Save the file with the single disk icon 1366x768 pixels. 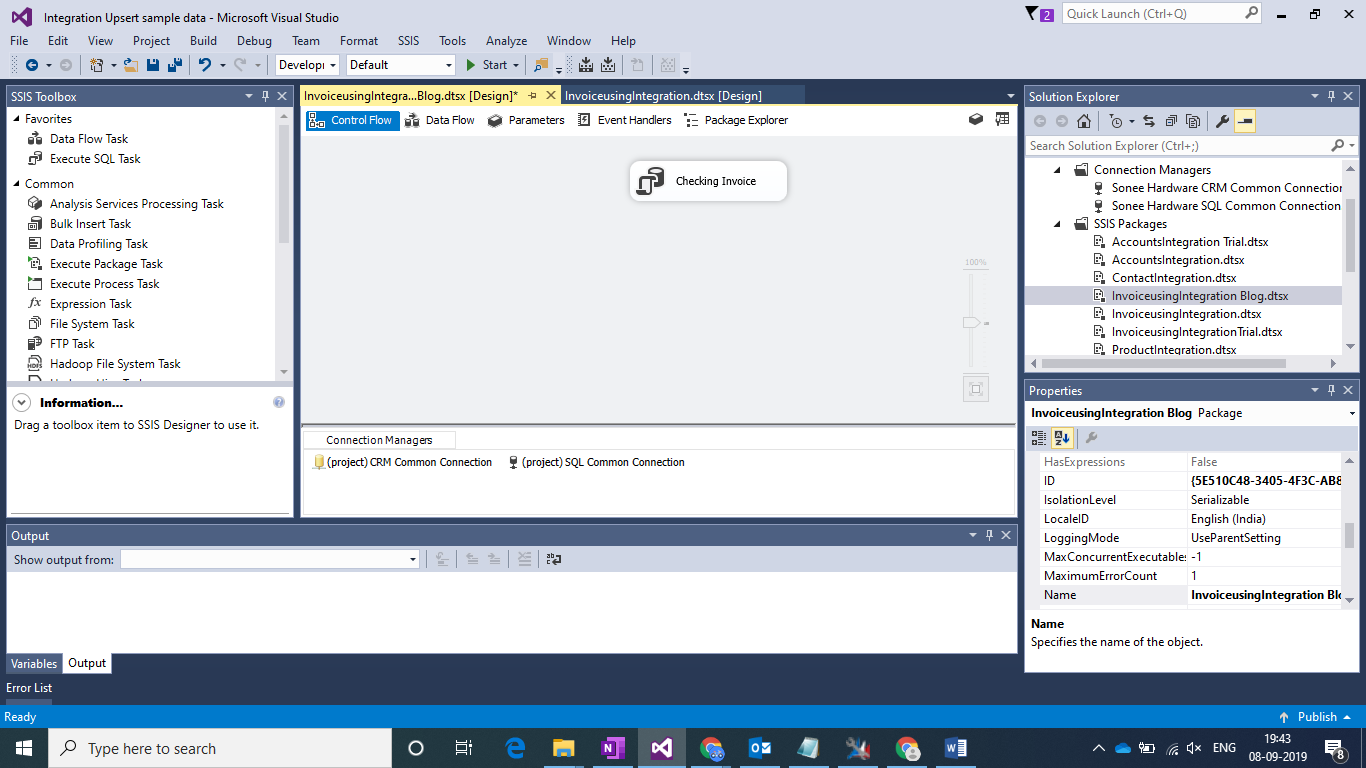pos(153,65)
